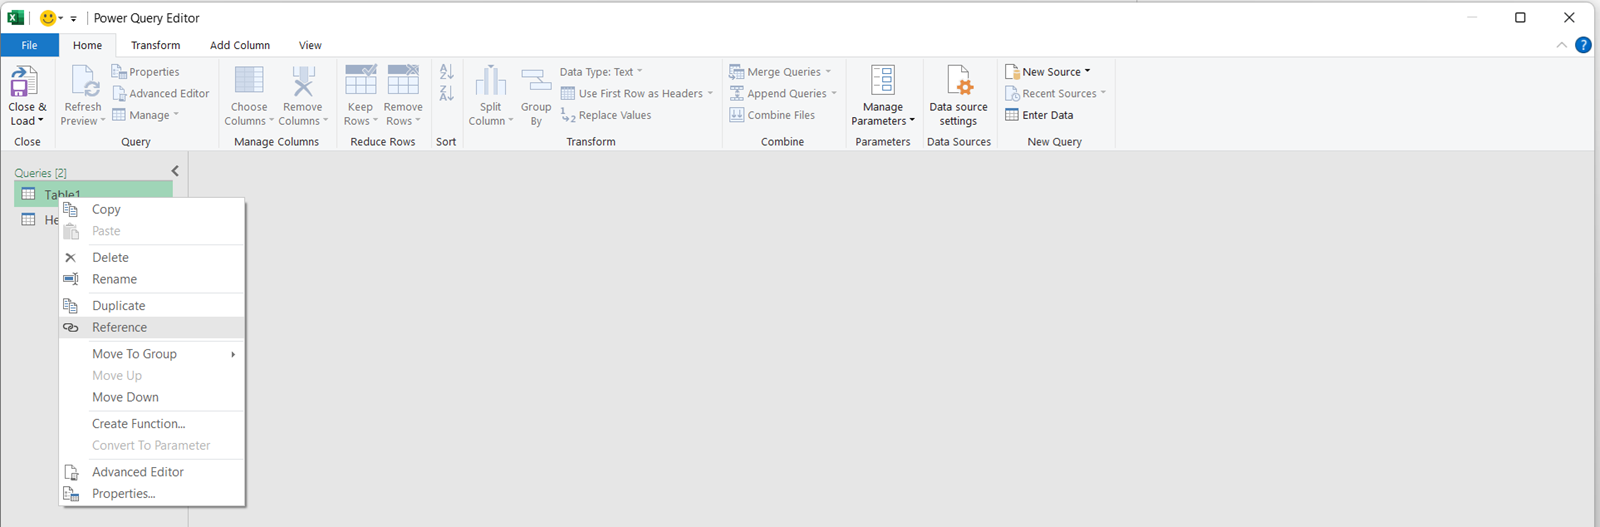Sort descending with the Z-A icon
Image resolution: width=1600 pixels, height=527 pixels.
(x=446, y=93)
